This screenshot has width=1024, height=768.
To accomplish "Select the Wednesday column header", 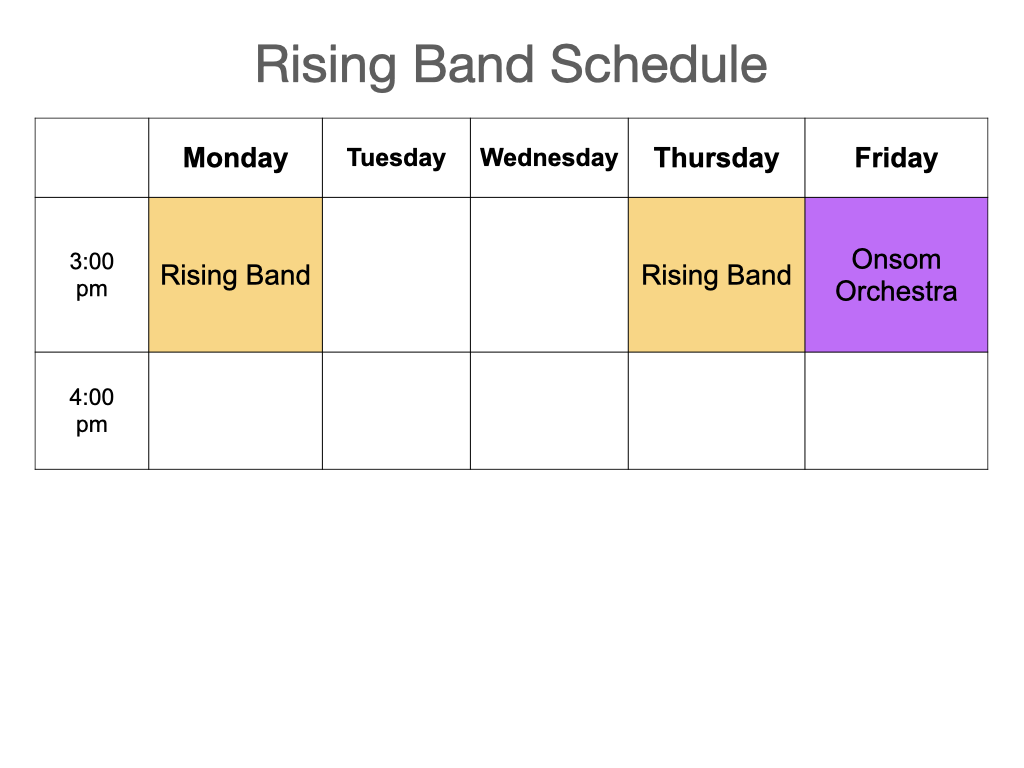I will click(549, 158).
